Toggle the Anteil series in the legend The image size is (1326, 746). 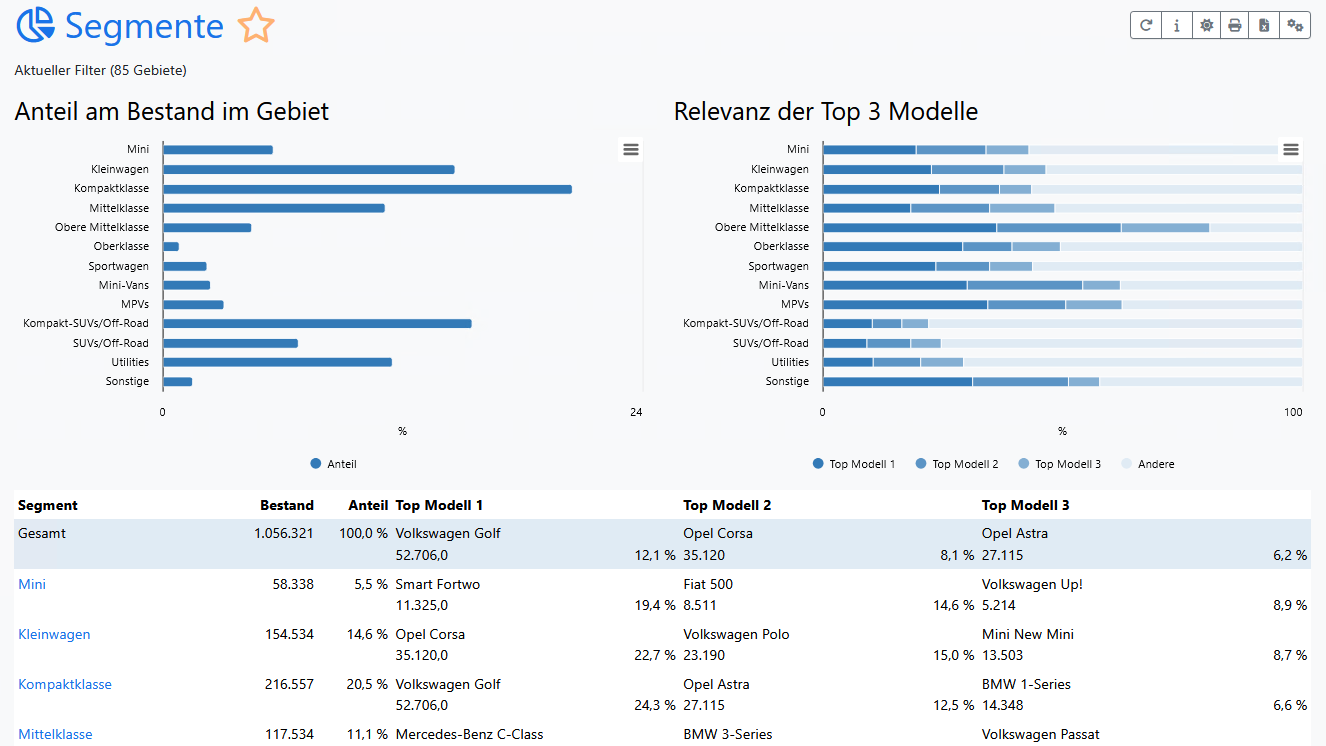334,464
